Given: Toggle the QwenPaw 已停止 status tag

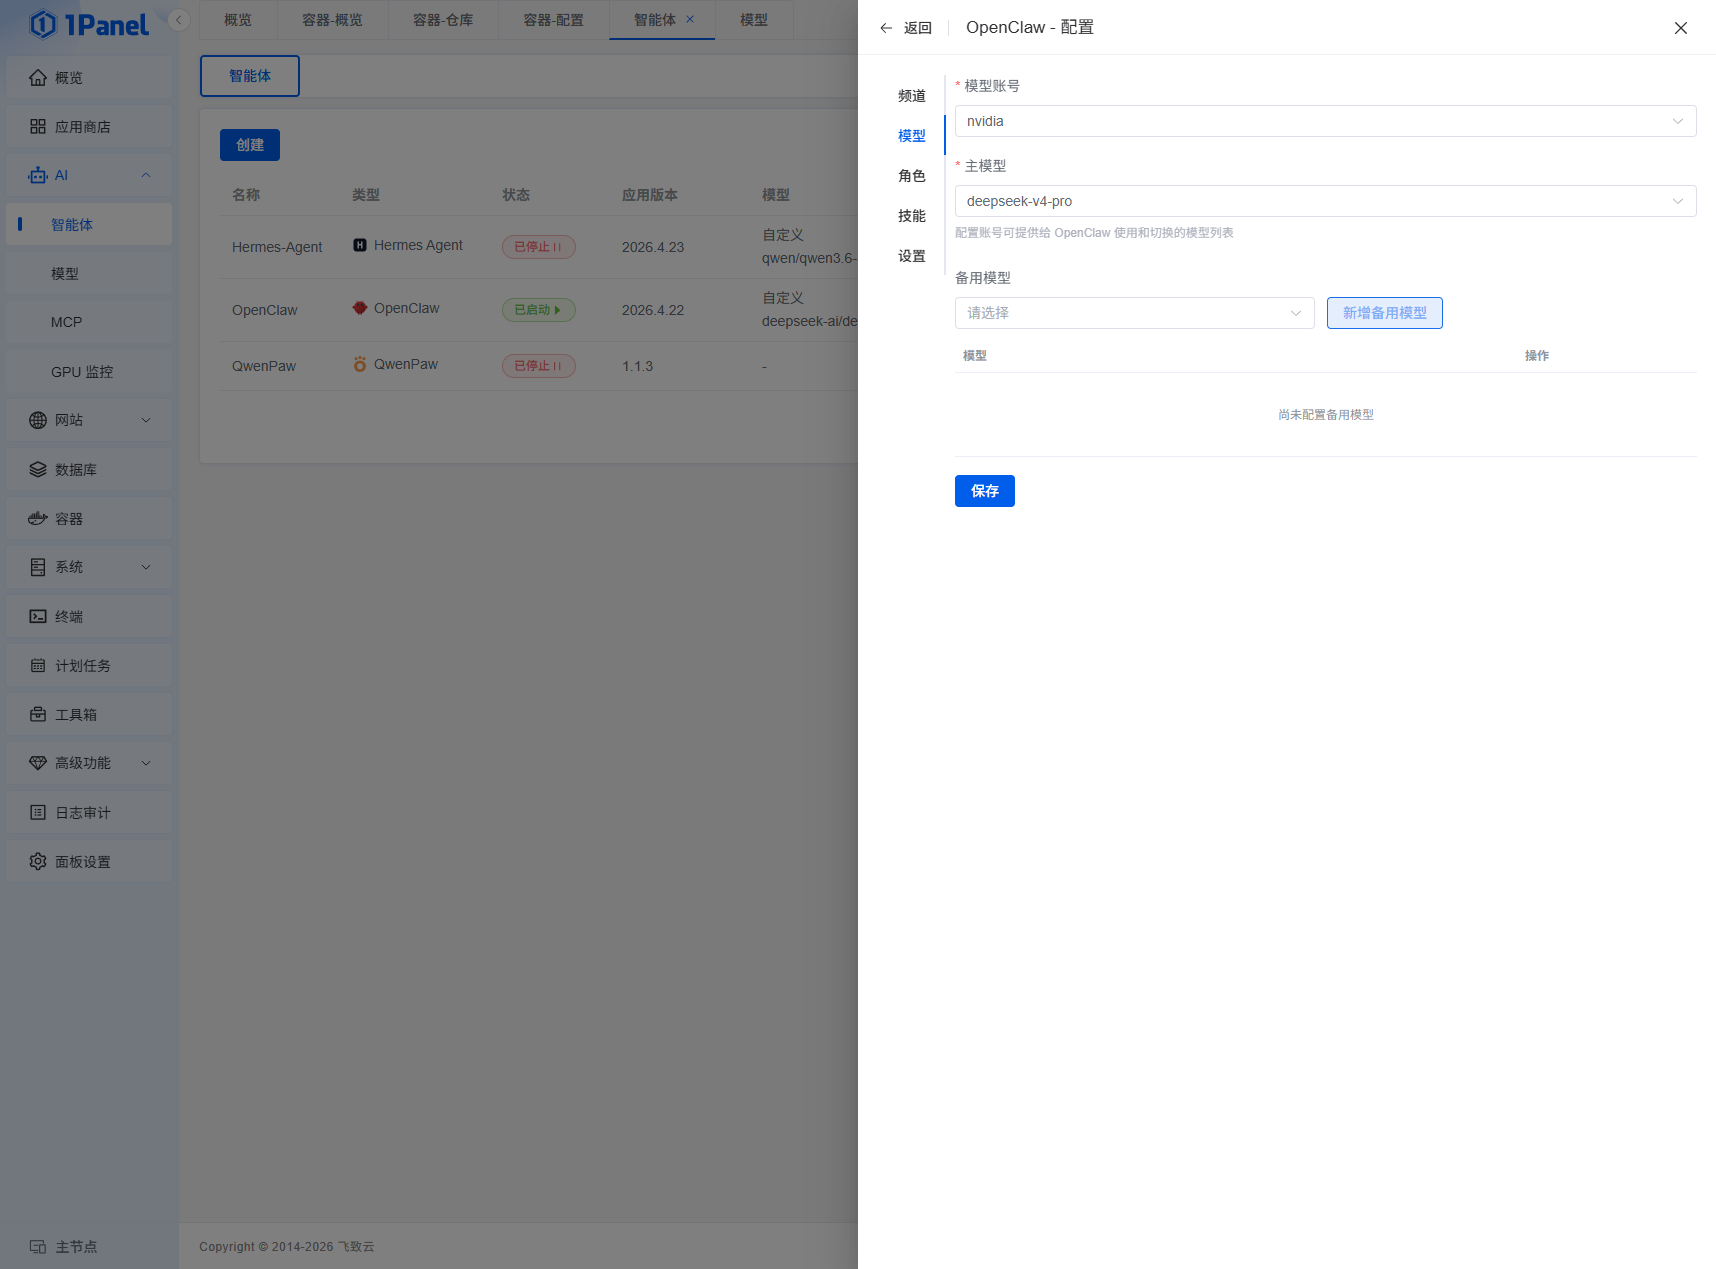Looking at the screenshot, I should pos(538,366).
